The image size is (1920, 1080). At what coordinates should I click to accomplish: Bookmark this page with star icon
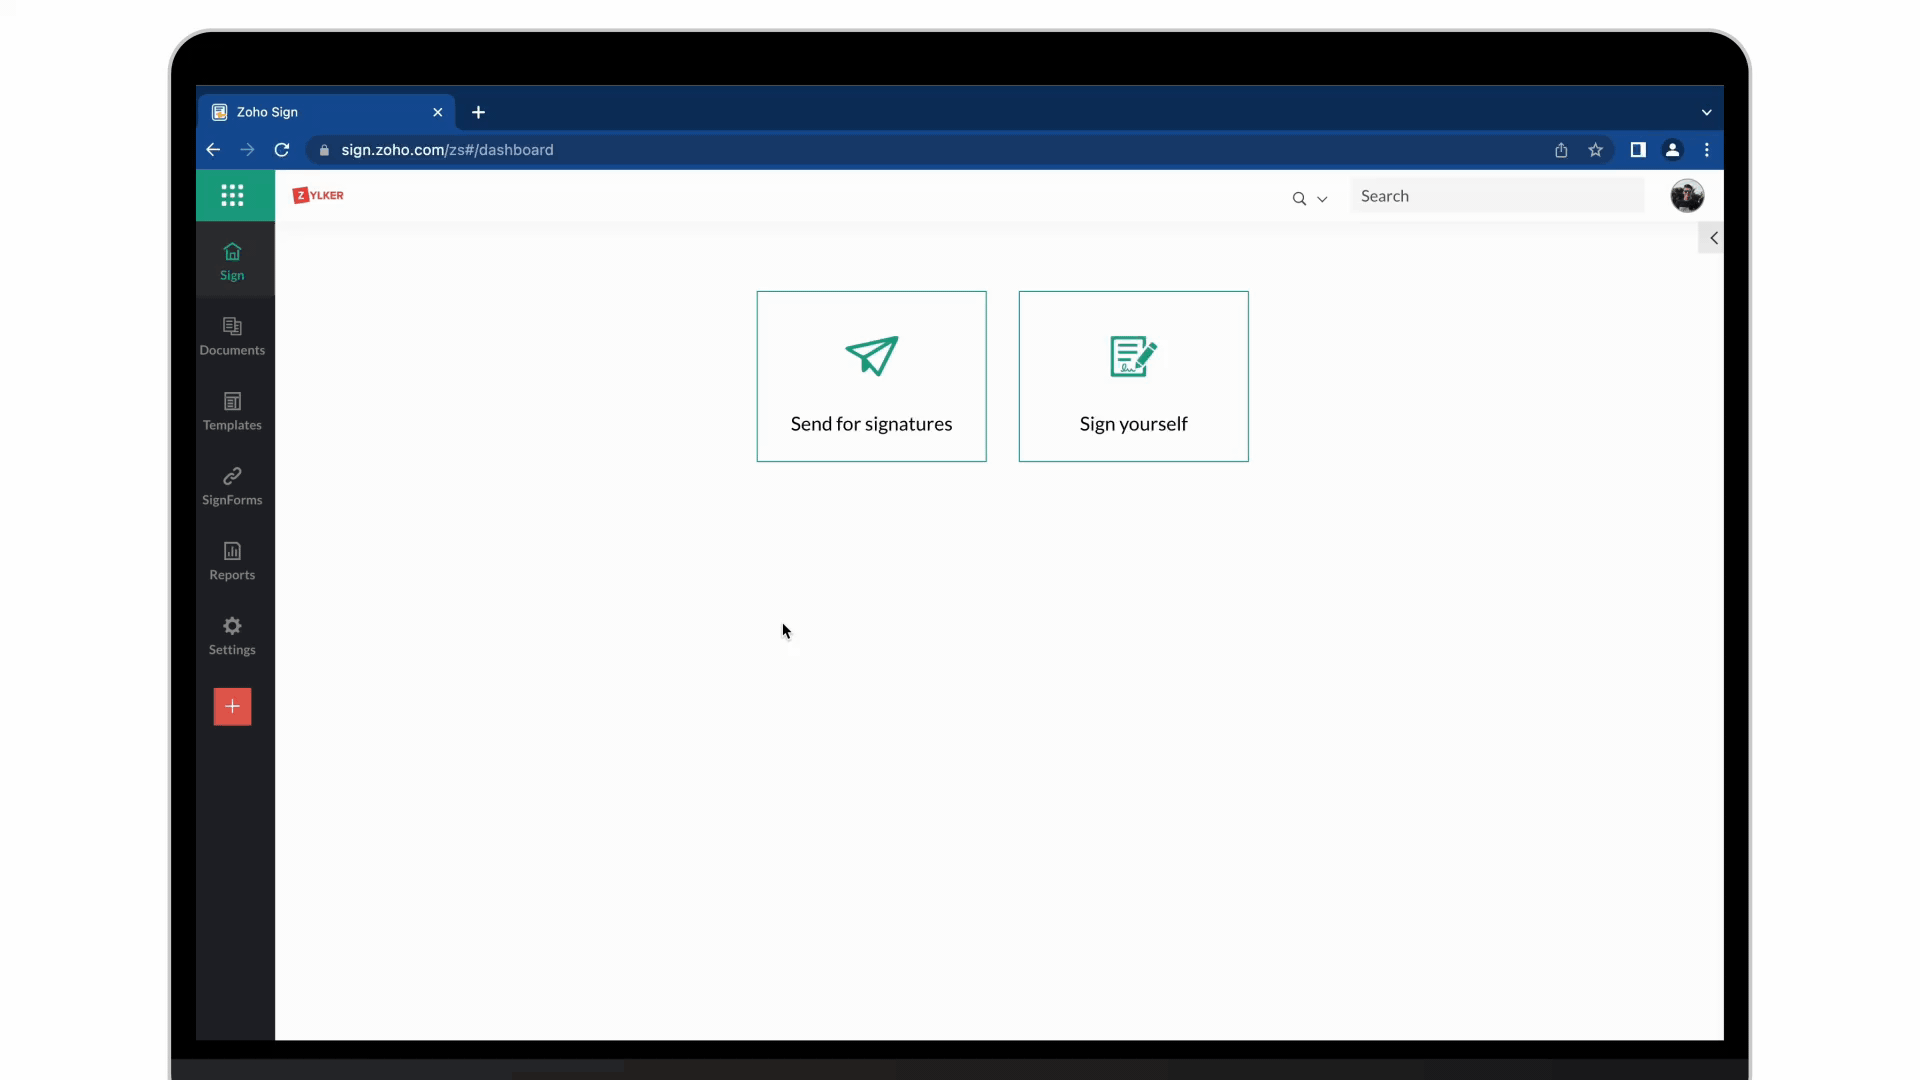[1595, 150]
